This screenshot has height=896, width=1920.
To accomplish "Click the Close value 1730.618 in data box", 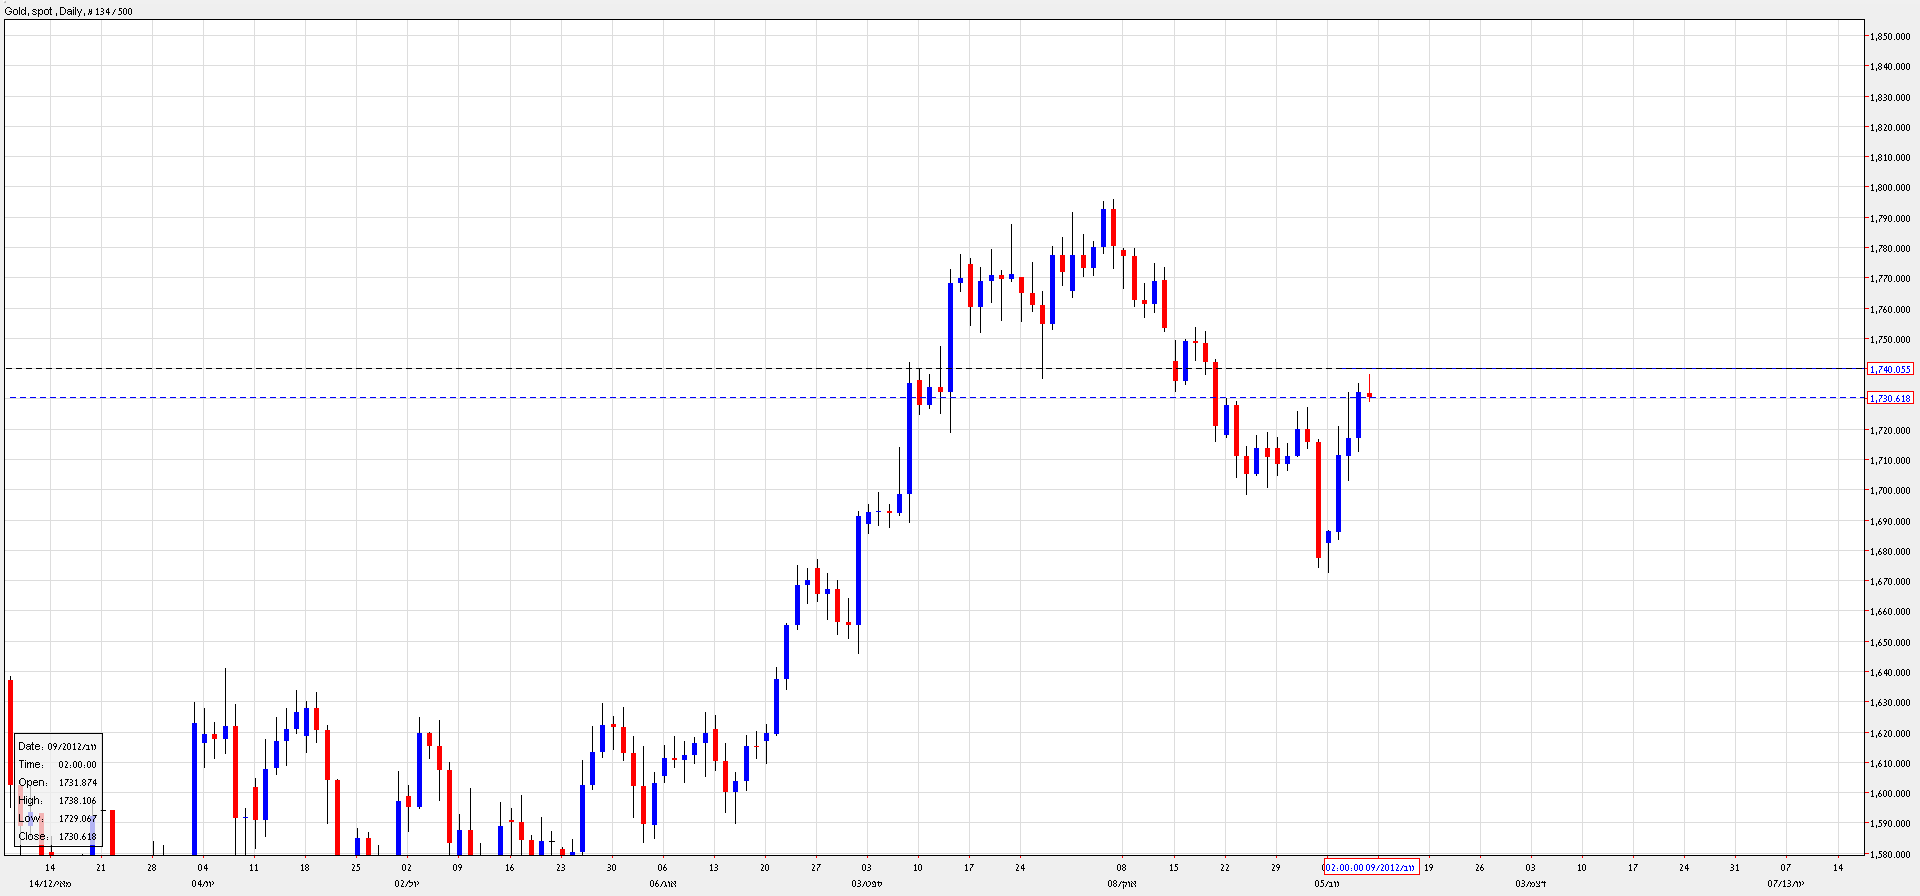I will [x=77, y=836].
